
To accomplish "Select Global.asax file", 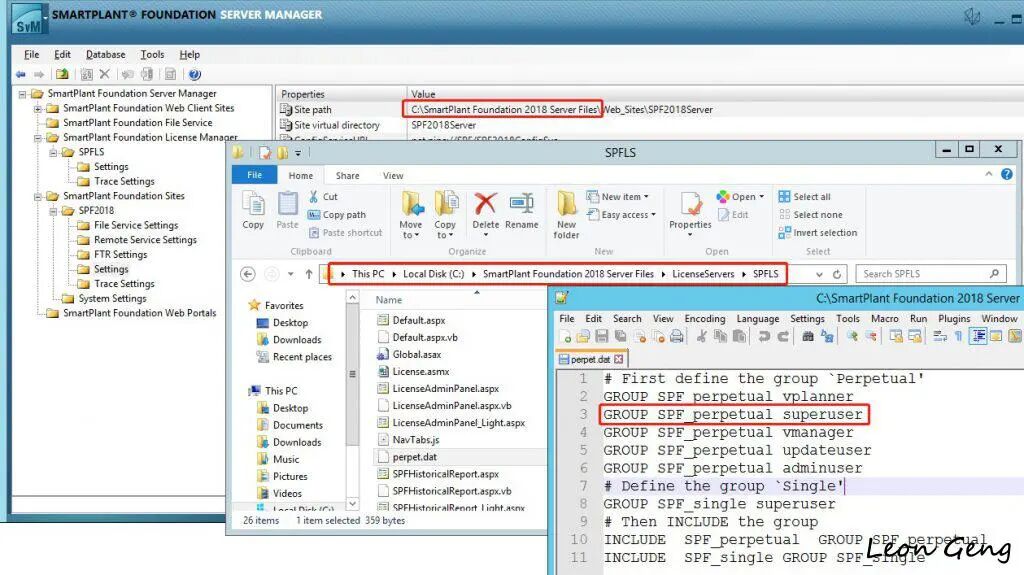I will 417,354.
